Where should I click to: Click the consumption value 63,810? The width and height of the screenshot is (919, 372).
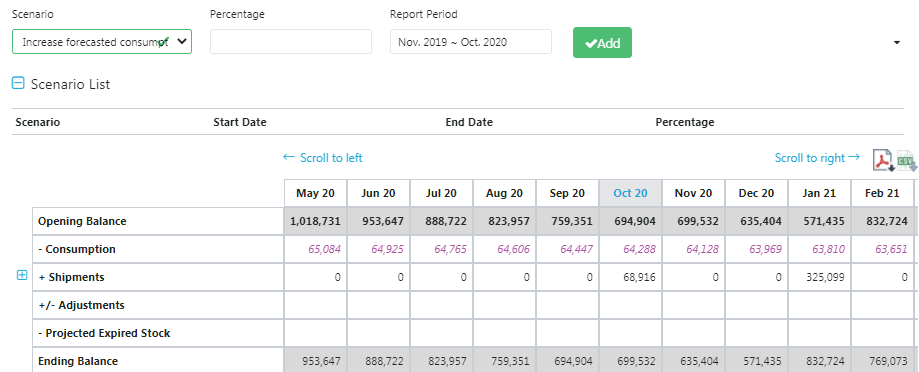tap(828, 249)
